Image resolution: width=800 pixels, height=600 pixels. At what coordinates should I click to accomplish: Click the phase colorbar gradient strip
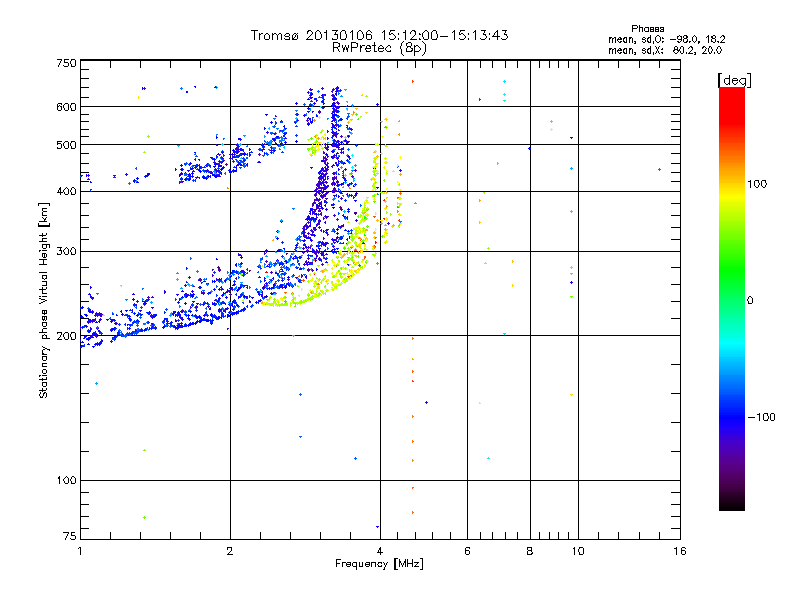(x=732, y=299)
